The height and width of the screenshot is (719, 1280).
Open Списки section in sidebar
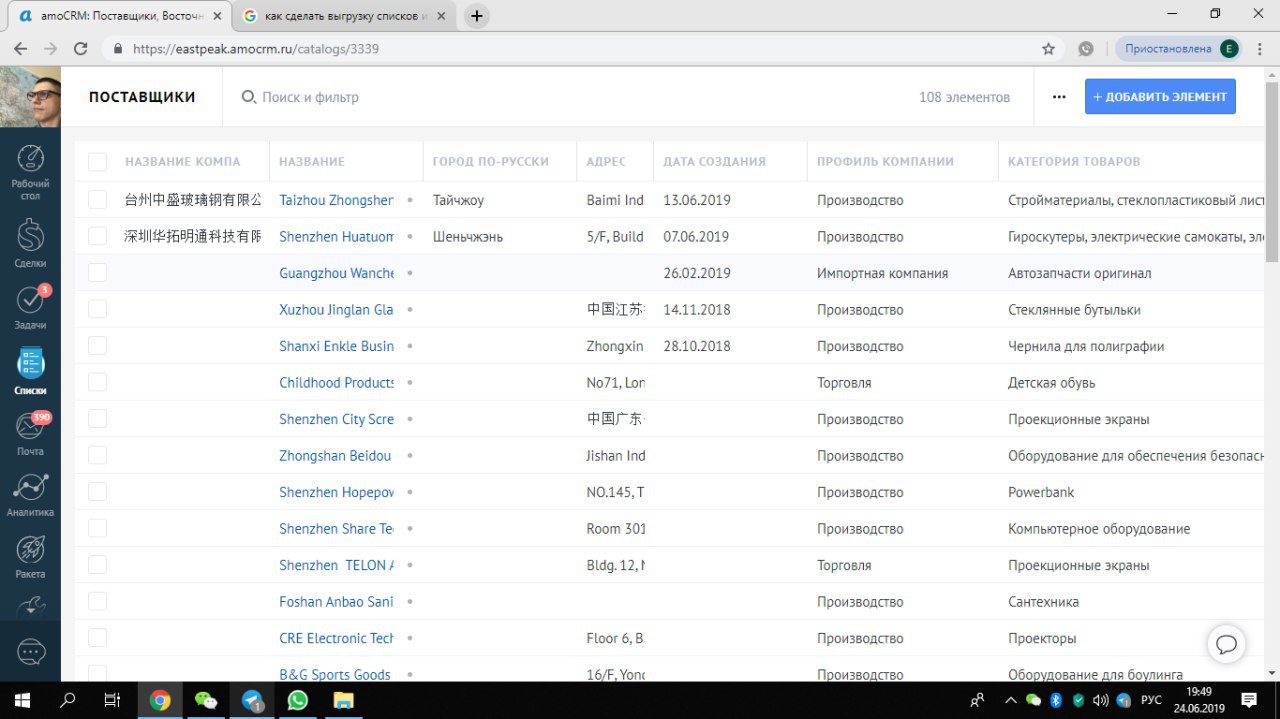(x=30, y=371)
